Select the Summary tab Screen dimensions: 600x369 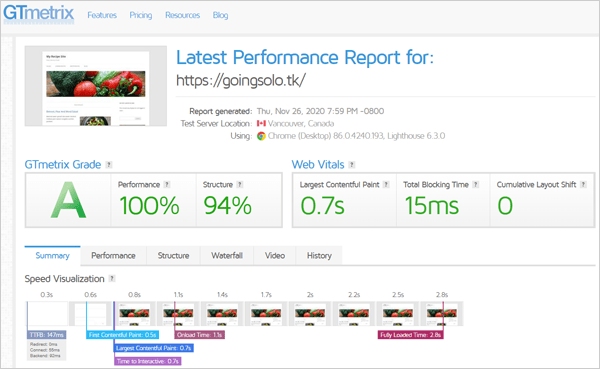pyautogui.click(x=52, y=256)
